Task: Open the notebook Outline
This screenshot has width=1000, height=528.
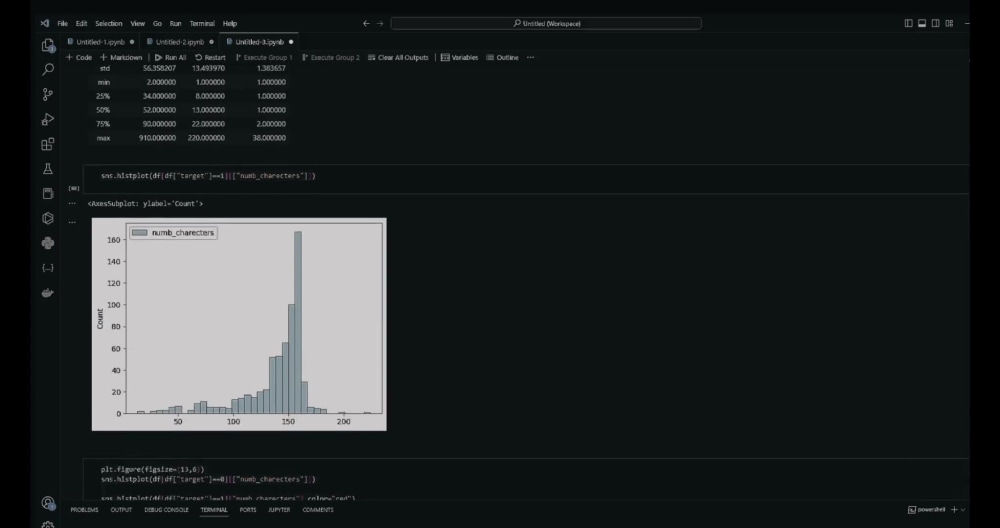Action: tap(503, 57)
